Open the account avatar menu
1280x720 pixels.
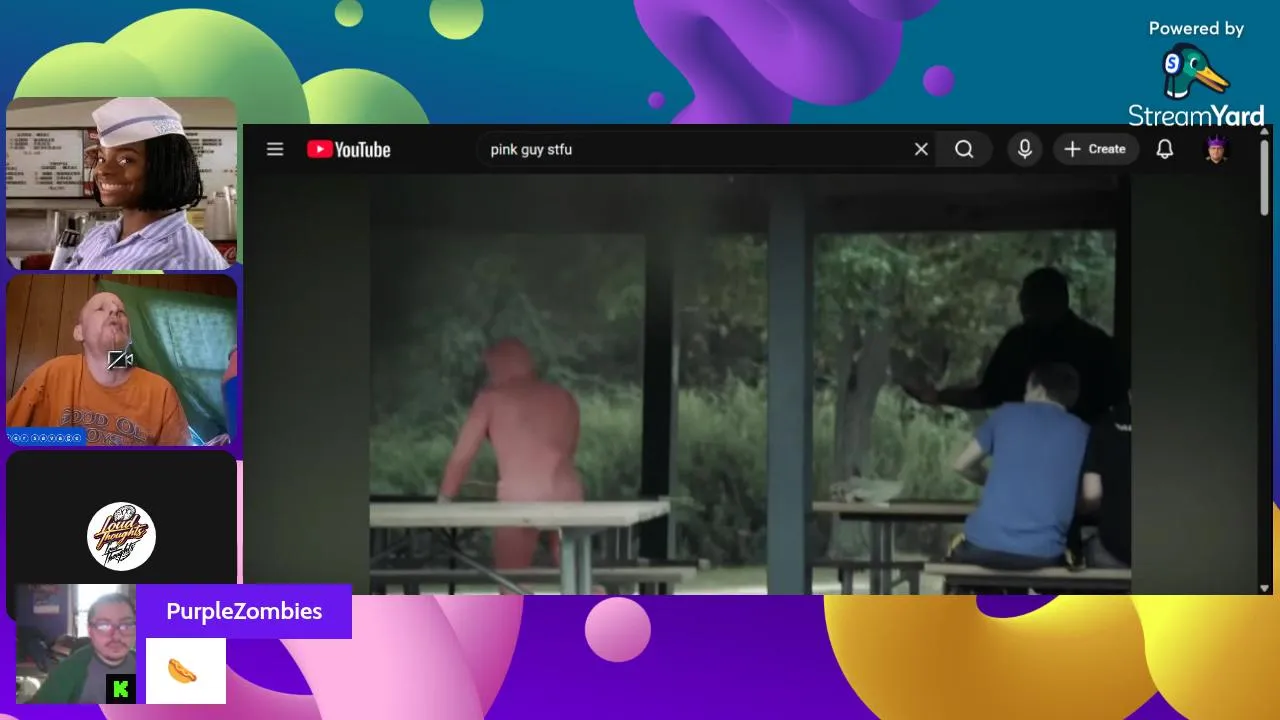pyautogui.click(x=1216, y=149)
